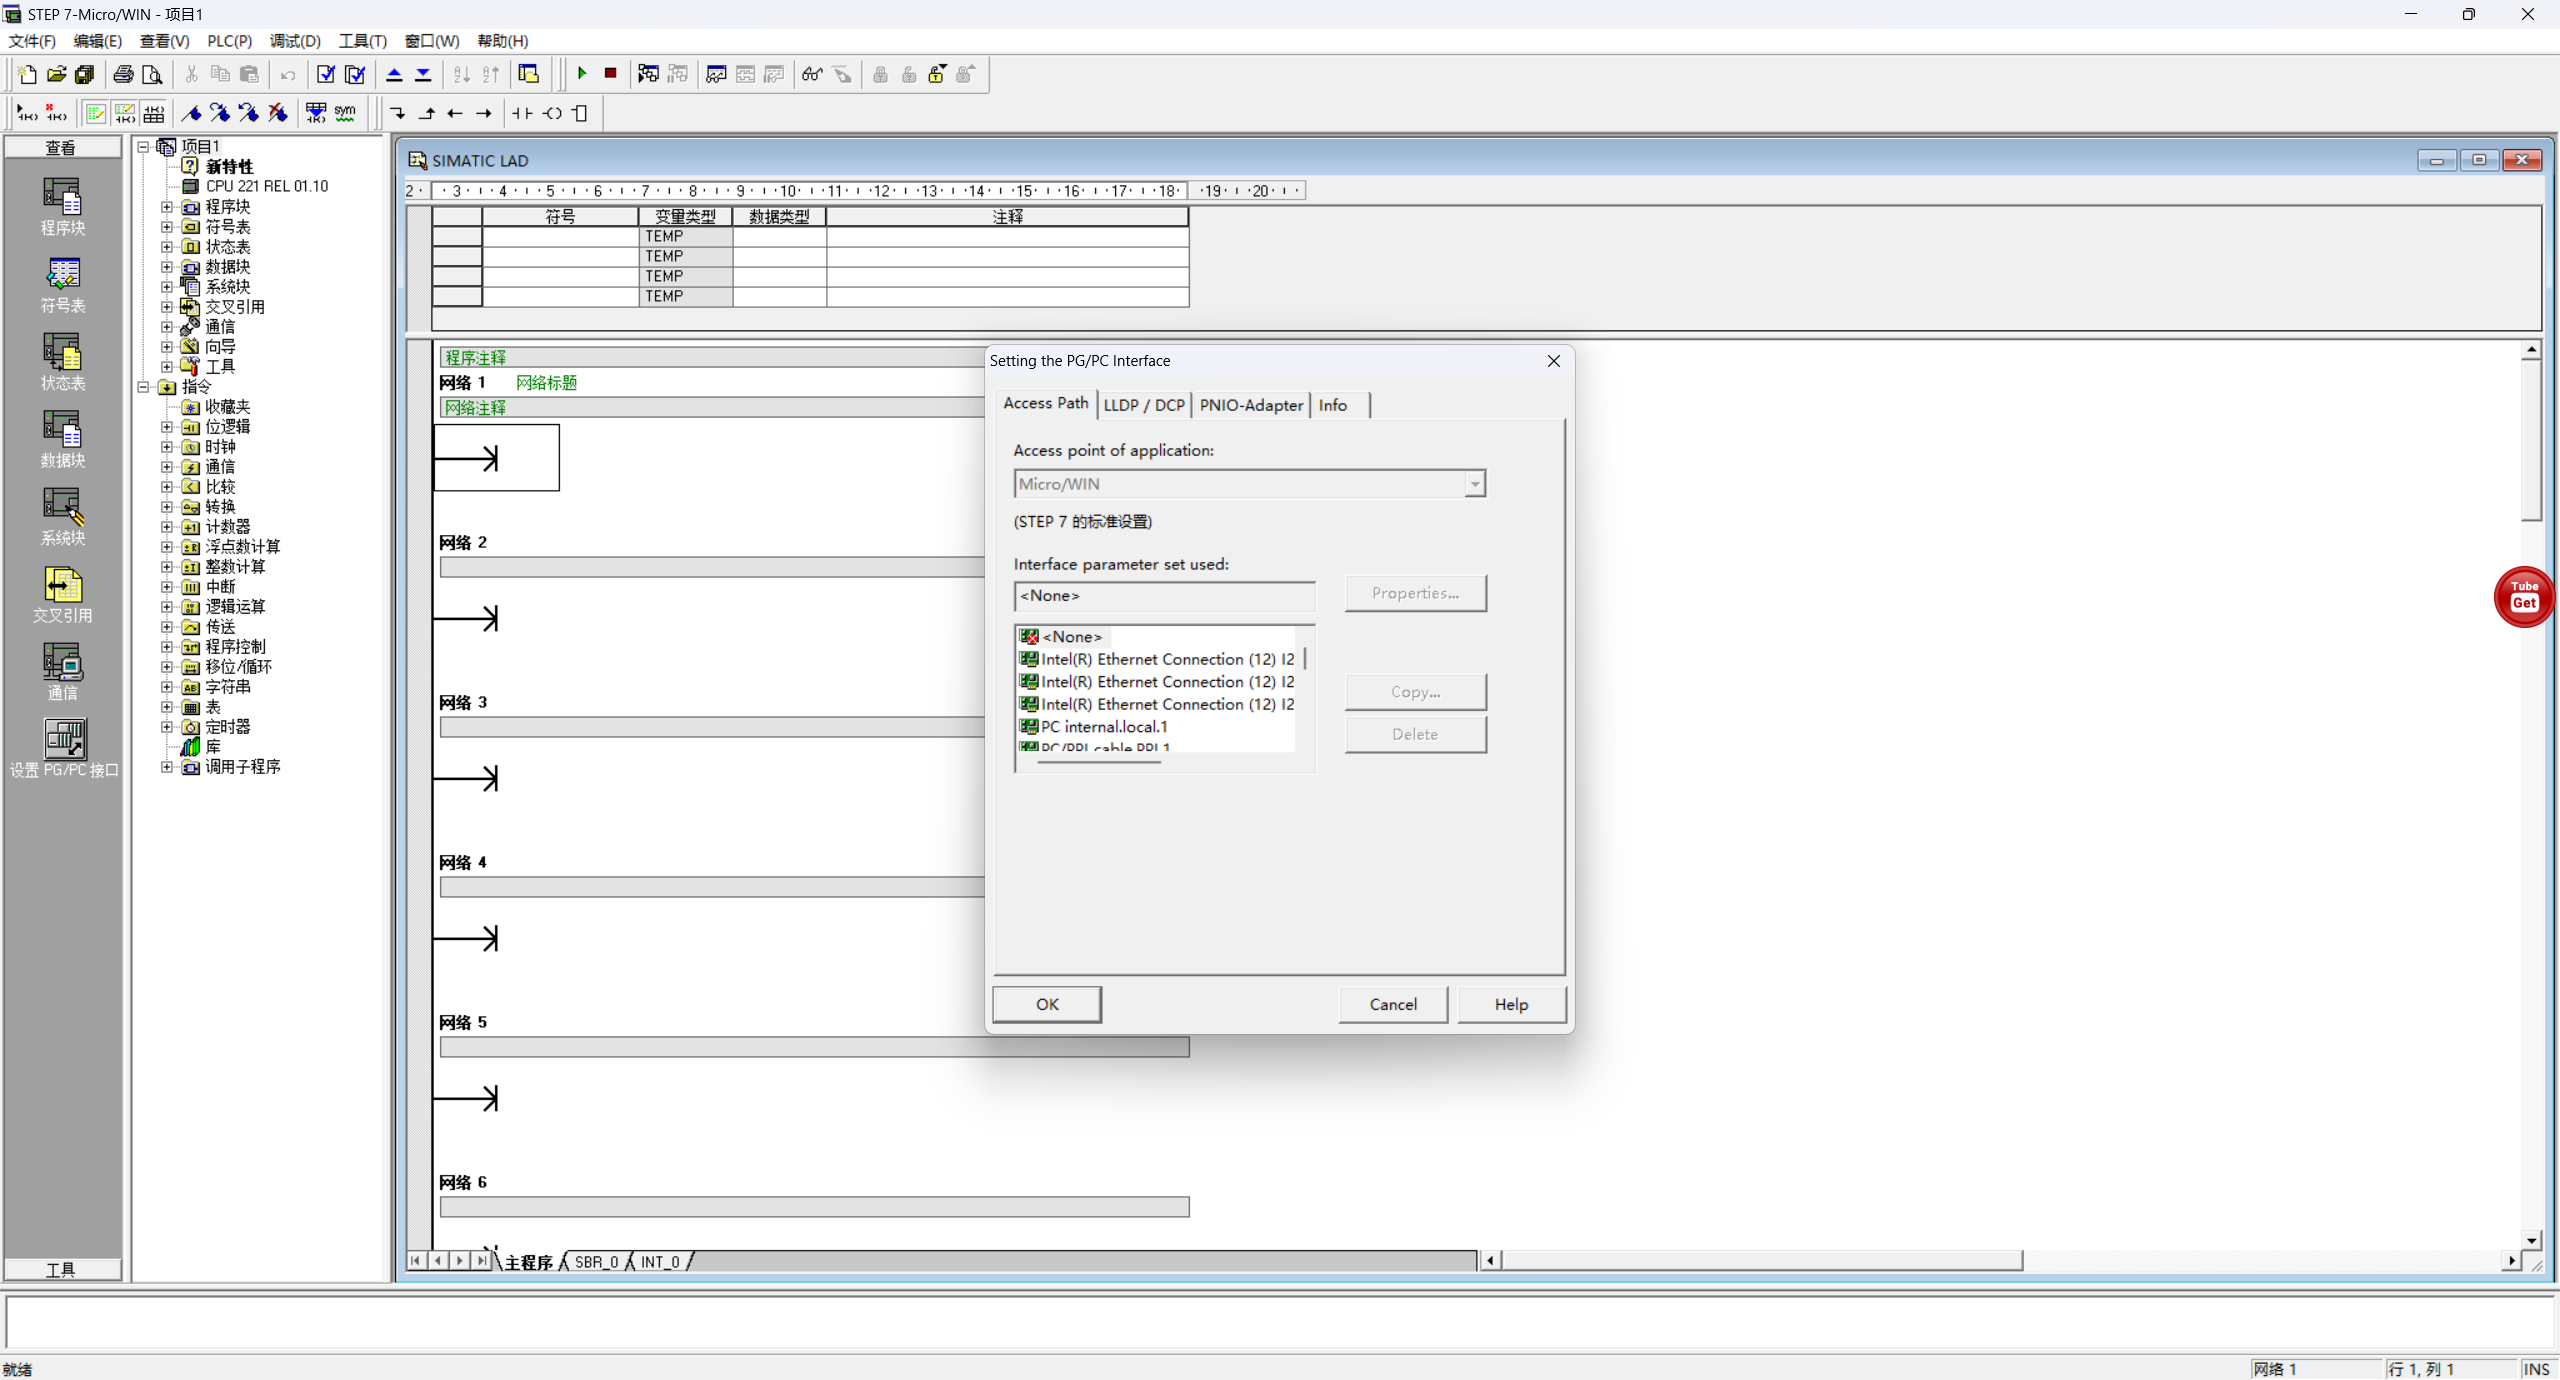The image size is (2560, 1380).
Task: Toggle POU comments display button
Action: coord(95,113)
